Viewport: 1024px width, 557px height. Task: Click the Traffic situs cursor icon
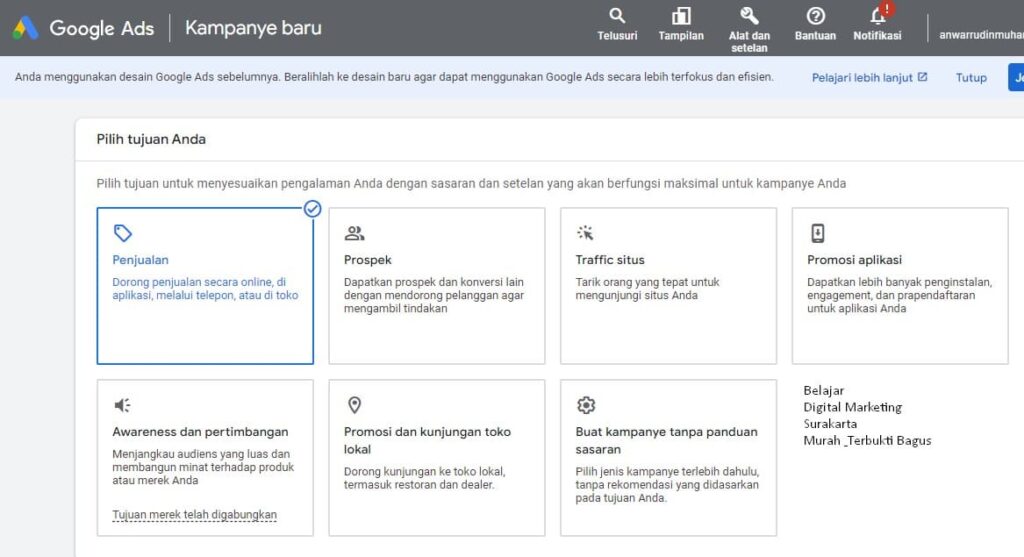(585, 232)
